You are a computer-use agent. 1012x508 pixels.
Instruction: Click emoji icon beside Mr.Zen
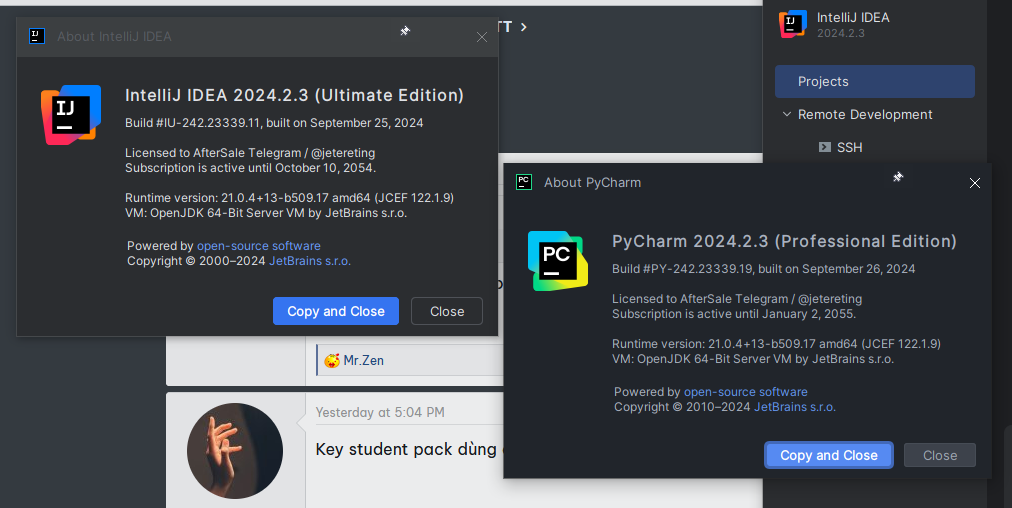[332, 360]
